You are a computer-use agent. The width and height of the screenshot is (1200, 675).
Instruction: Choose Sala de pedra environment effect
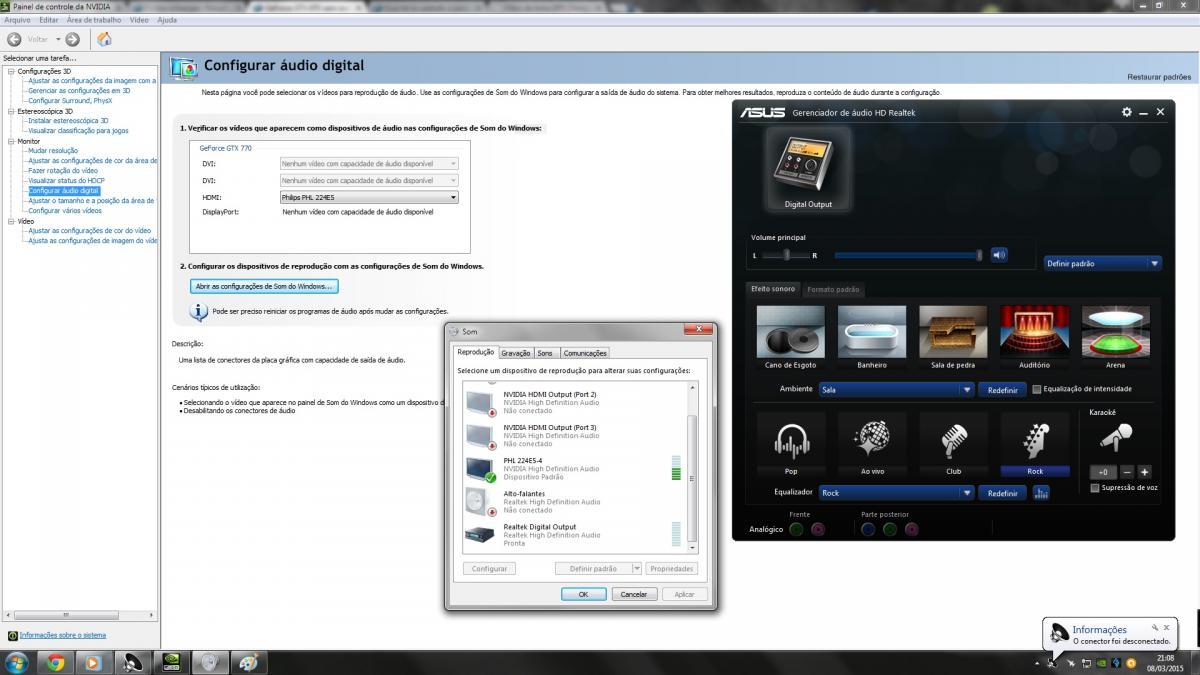point(953,332)
